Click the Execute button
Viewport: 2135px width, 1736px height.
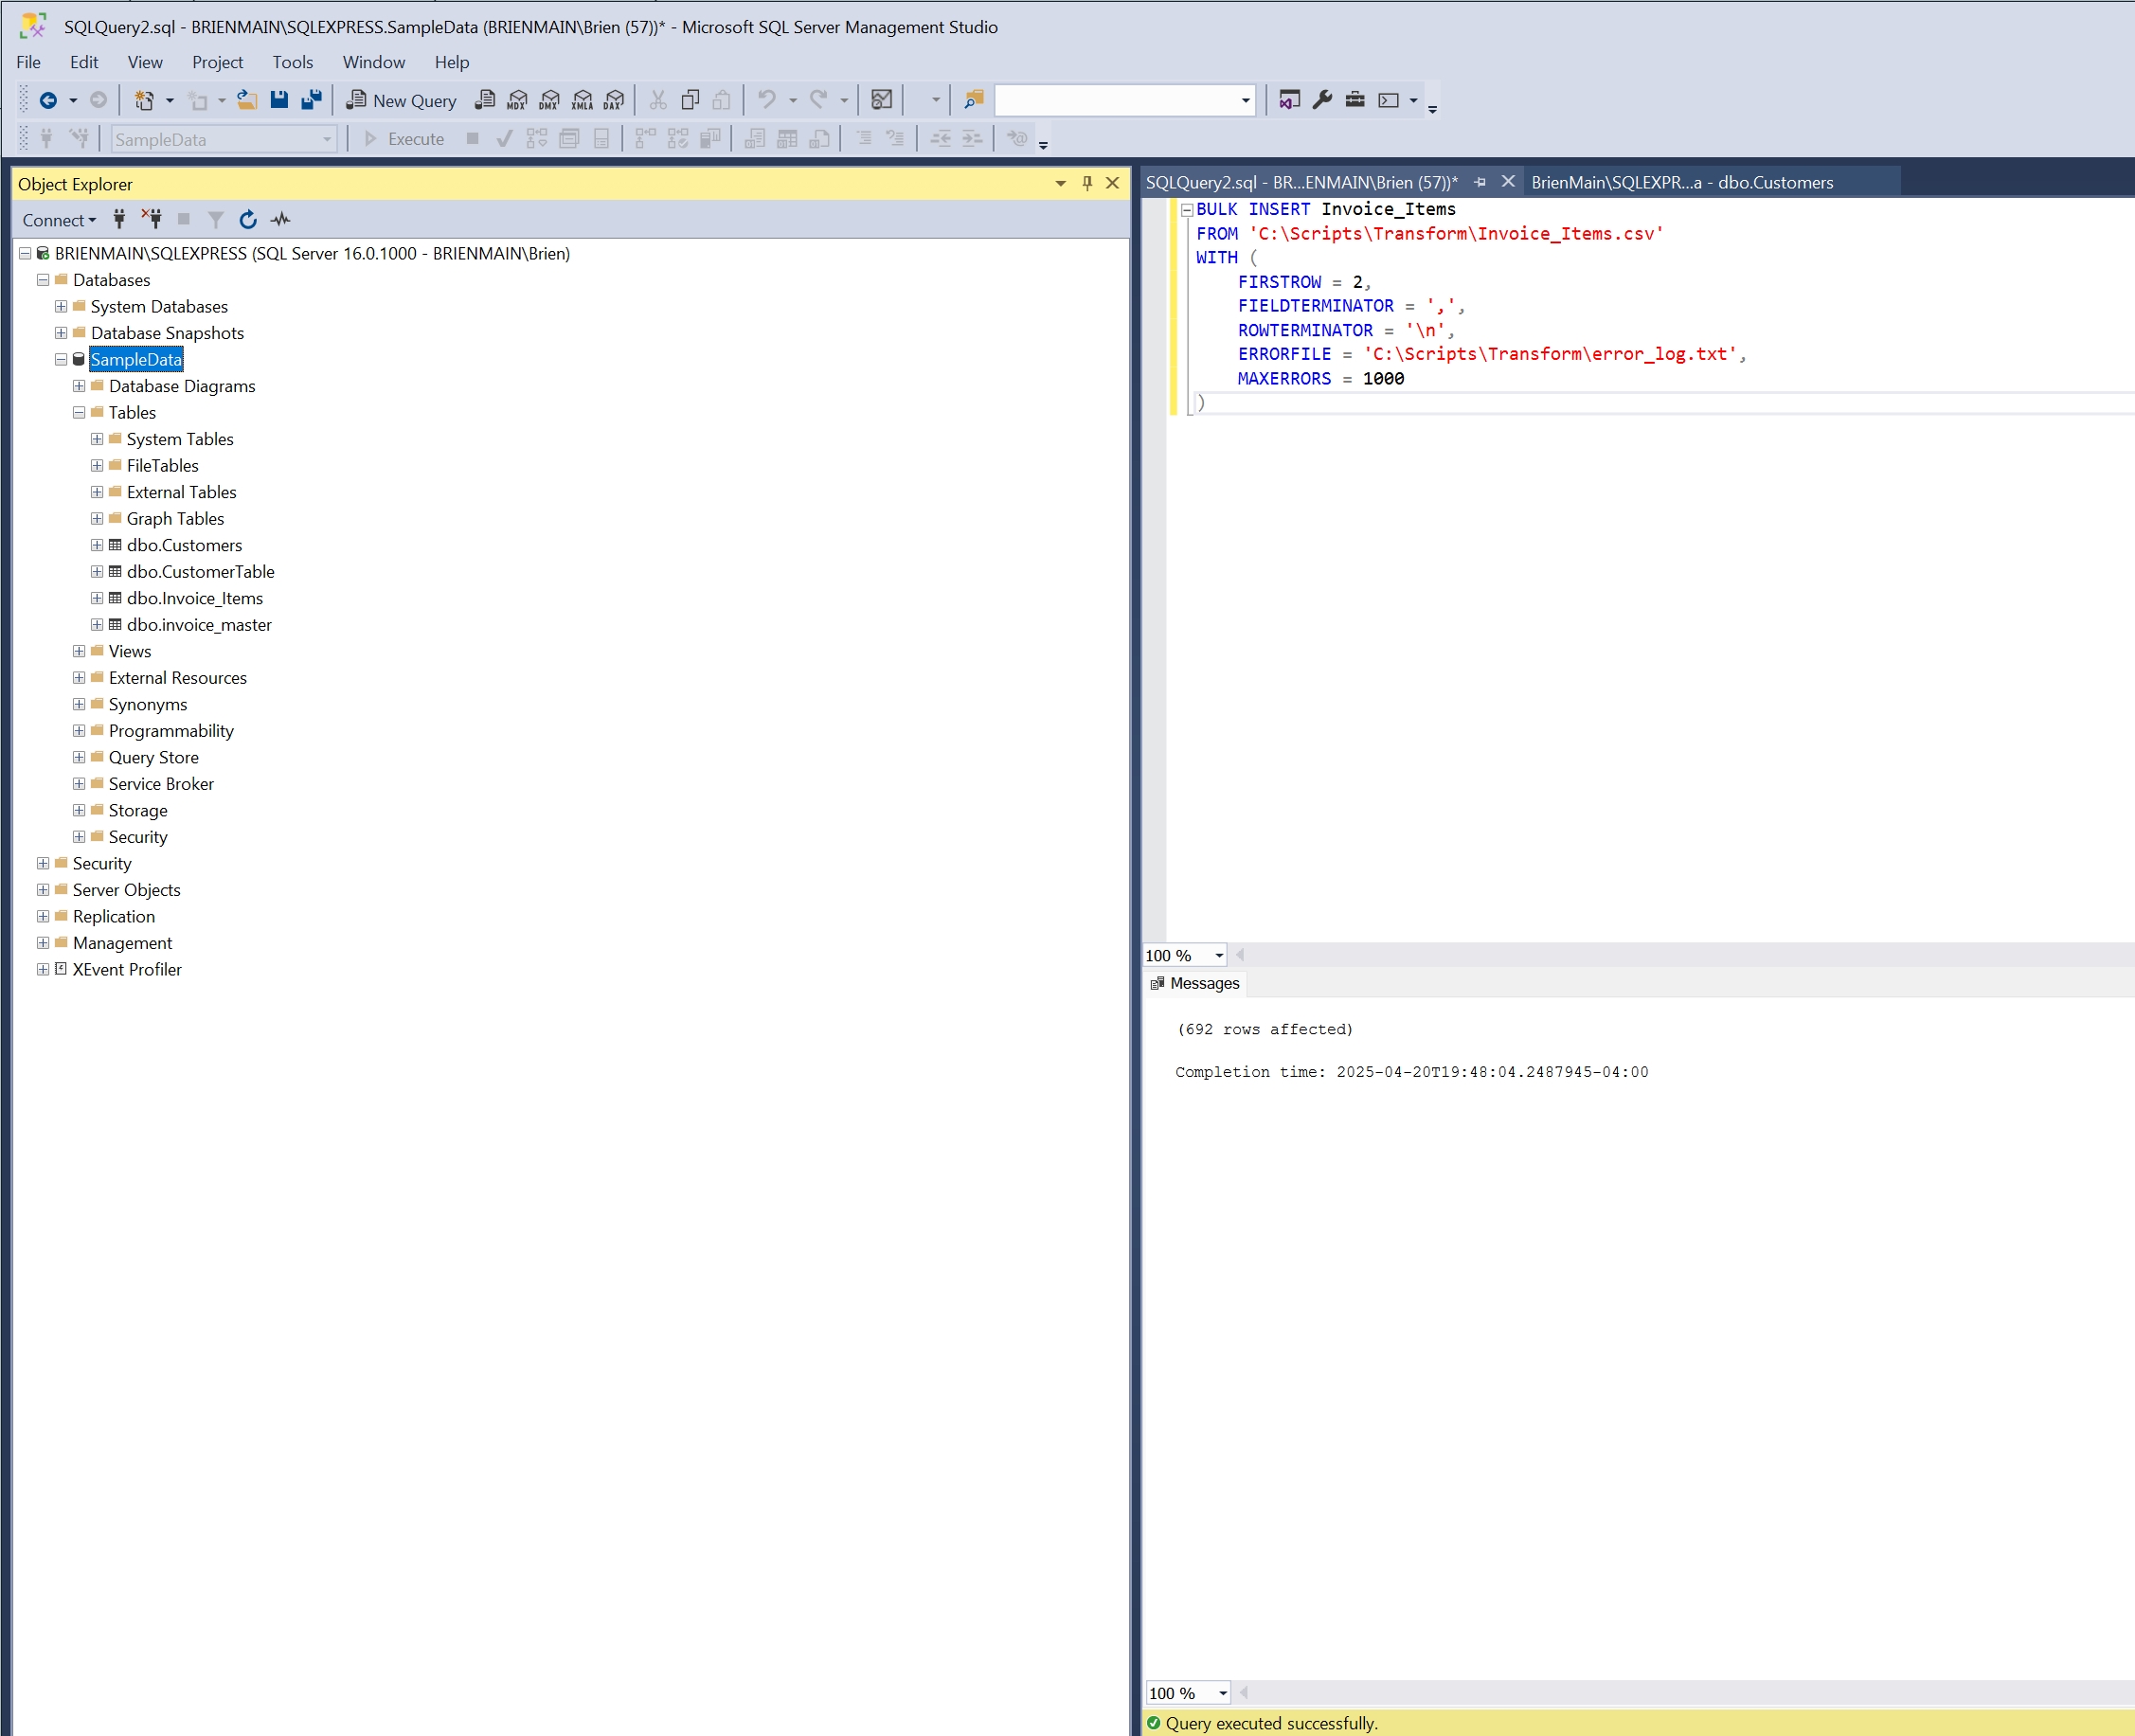[404, 139]
